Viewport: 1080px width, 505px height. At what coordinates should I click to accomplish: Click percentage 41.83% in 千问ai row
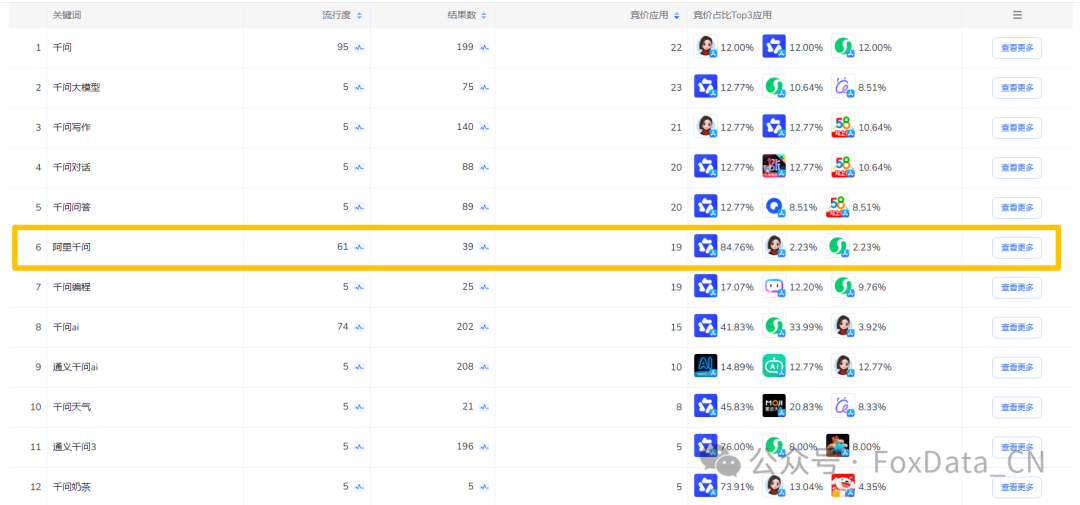pyautogui.click(x=737, y=327)
